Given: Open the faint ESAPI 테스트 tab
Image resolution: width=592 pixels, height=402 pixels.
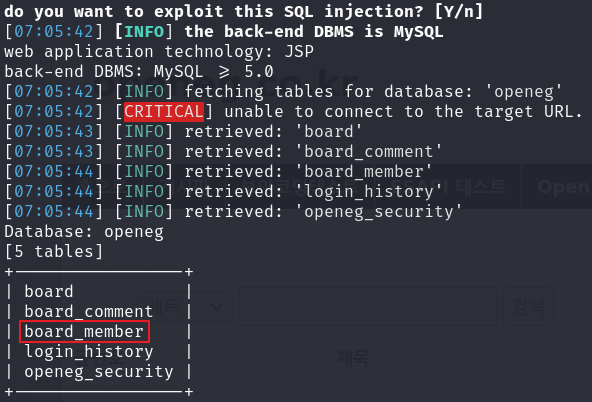Looking at the screenshot, I should [448, 186].
